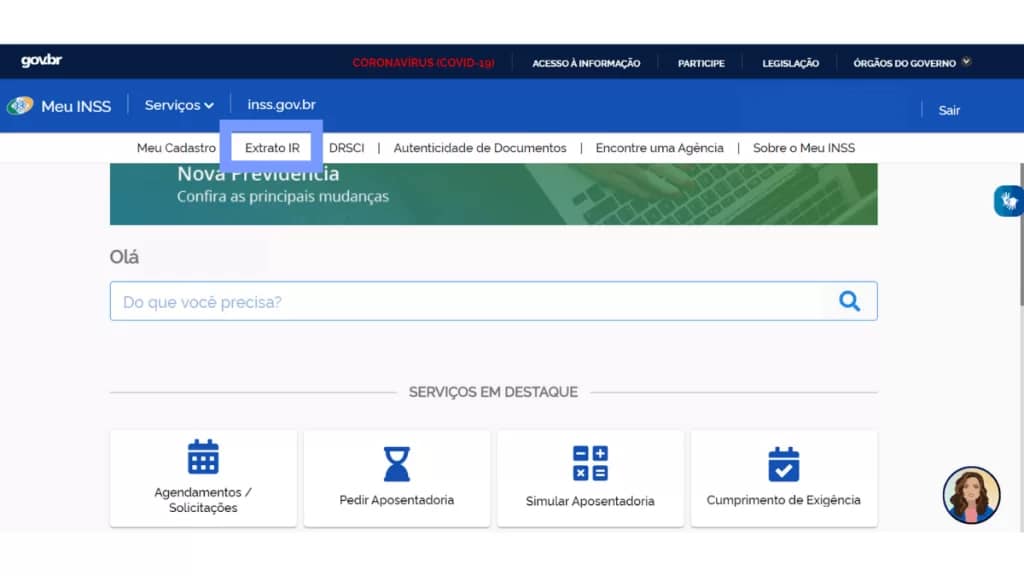Expand the Serviços dropdown menu
Viewport: 1024px width, 576px height.
click(179, 105)
